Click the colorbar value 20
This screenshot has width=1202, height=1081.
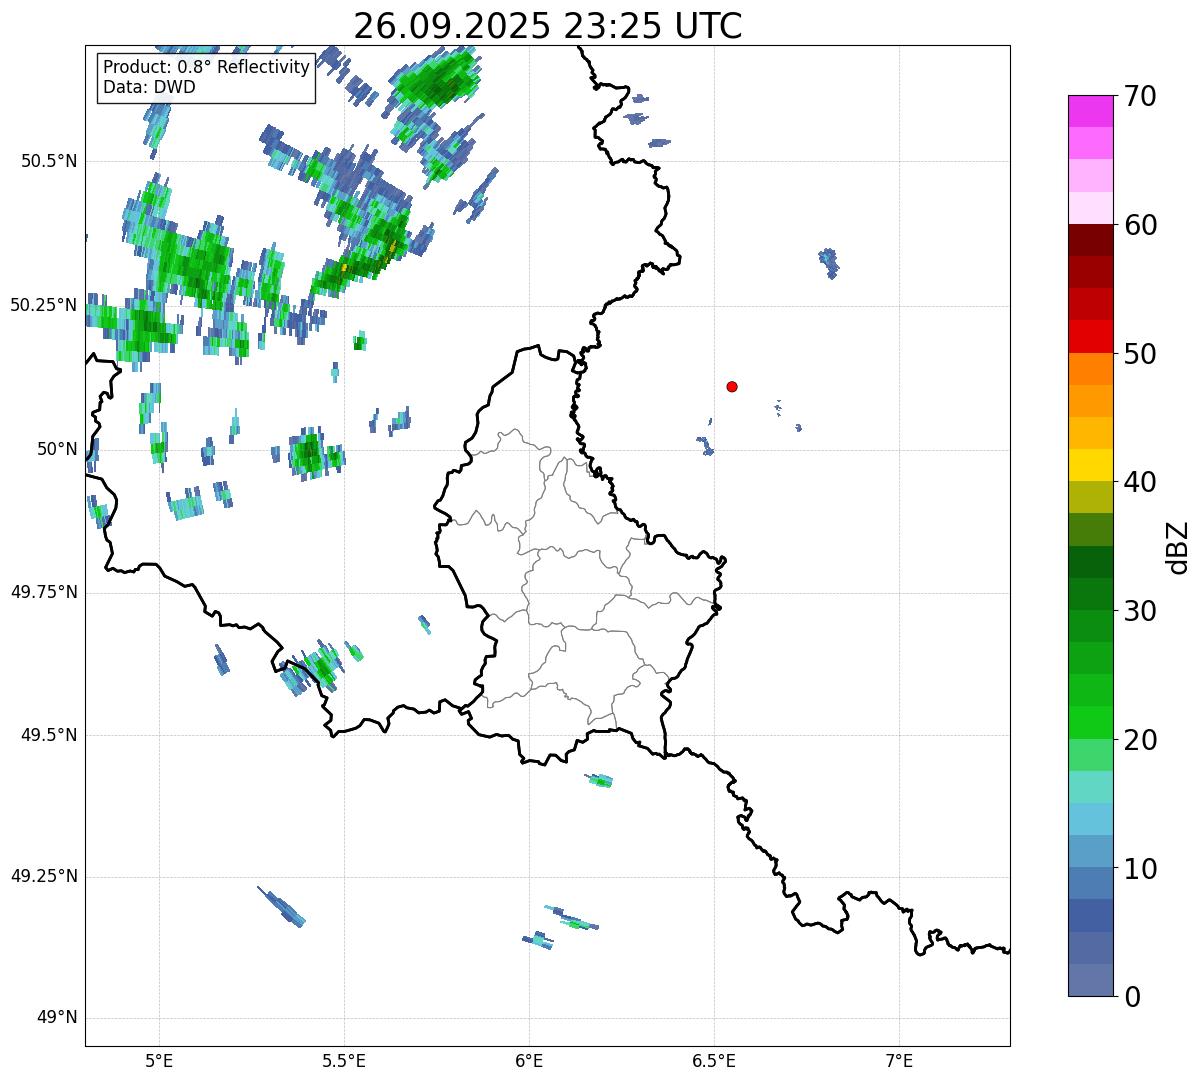1140,740
